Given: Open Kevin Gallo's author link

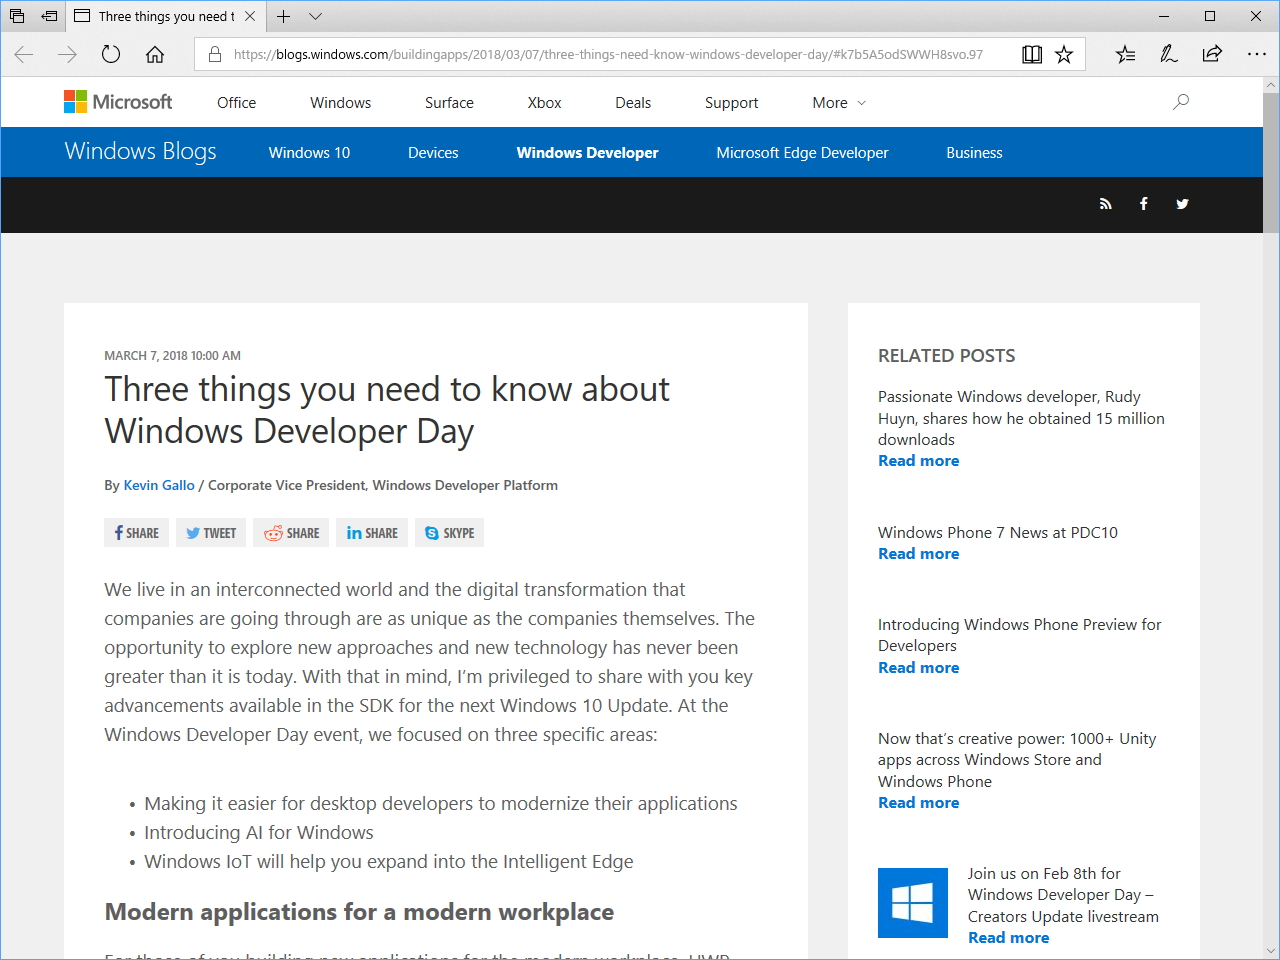Looking at the screenshot, I should (x=158, y=485).
